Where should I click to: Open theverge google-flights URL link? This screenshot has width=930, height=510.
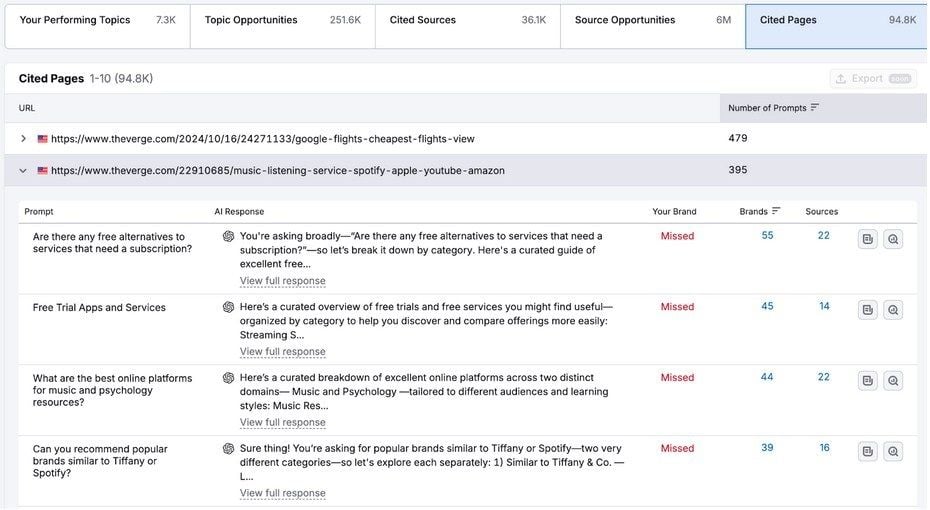(x=262, y=139)
